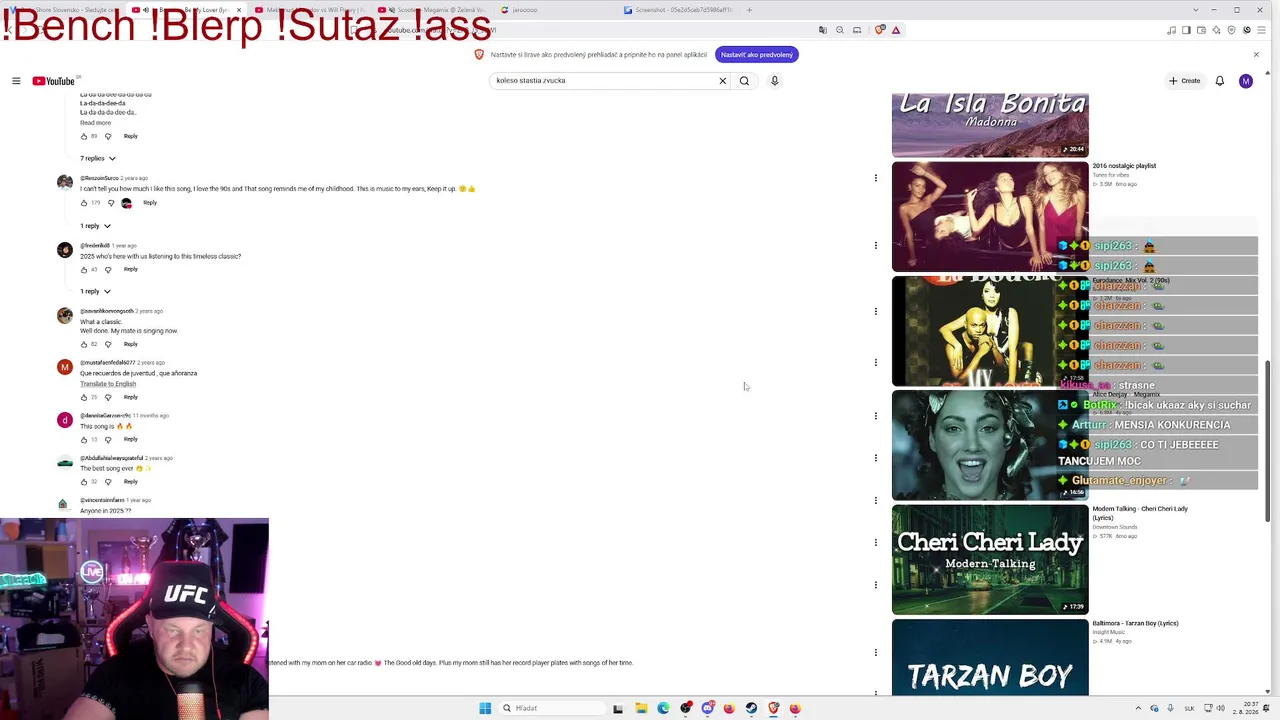Open Windows Start menu
1280x720 pixels.
485,708
